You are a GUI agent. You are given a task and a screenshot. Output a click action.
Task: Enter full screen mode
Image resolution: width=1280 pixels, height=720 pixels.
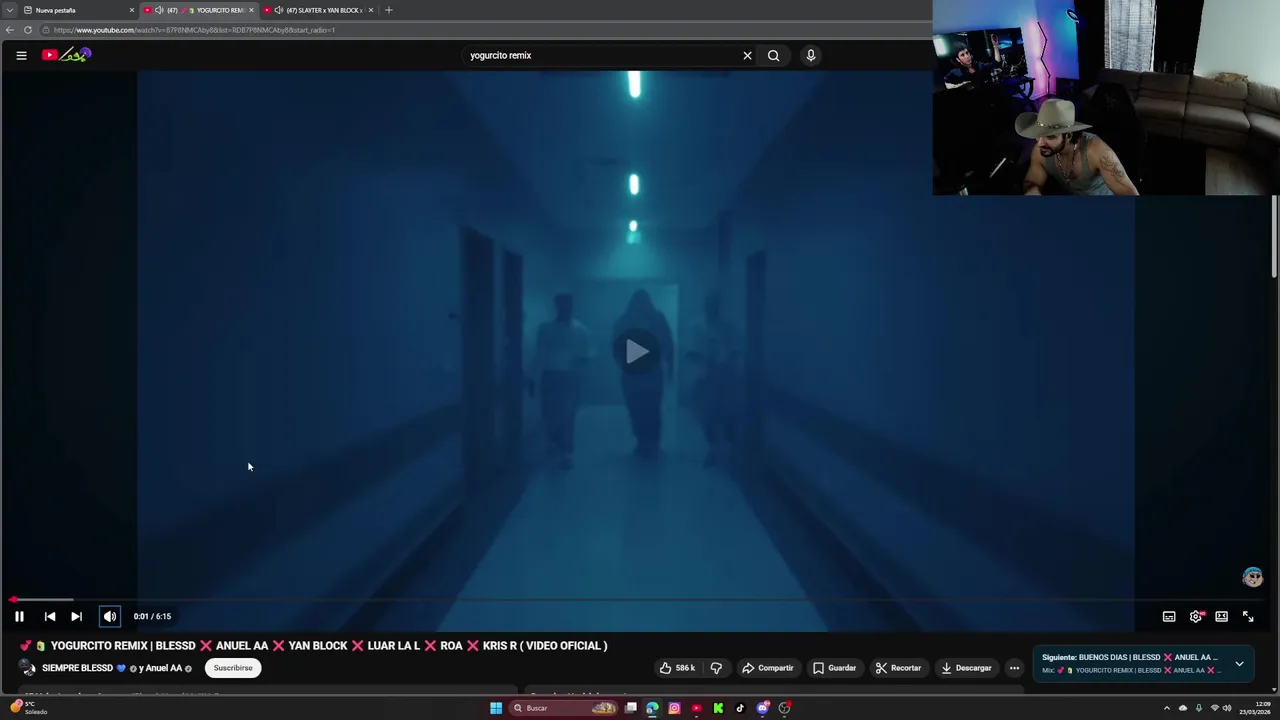[1248, 617]
